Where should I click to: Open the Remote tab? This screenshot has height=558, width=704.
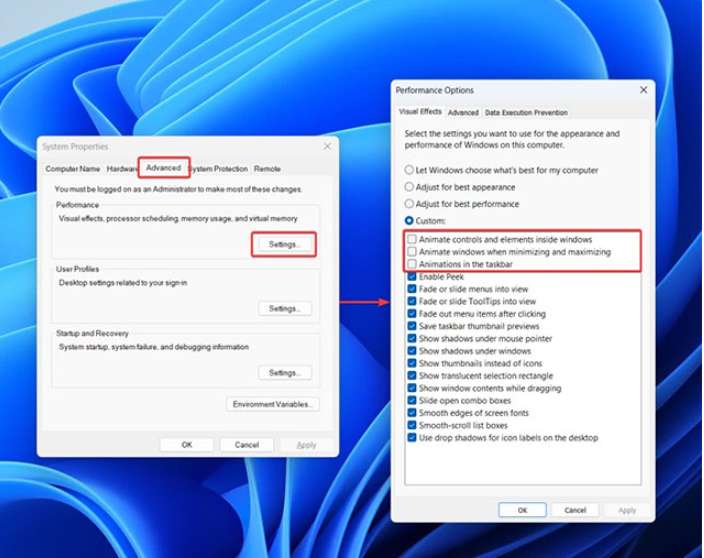267,169
